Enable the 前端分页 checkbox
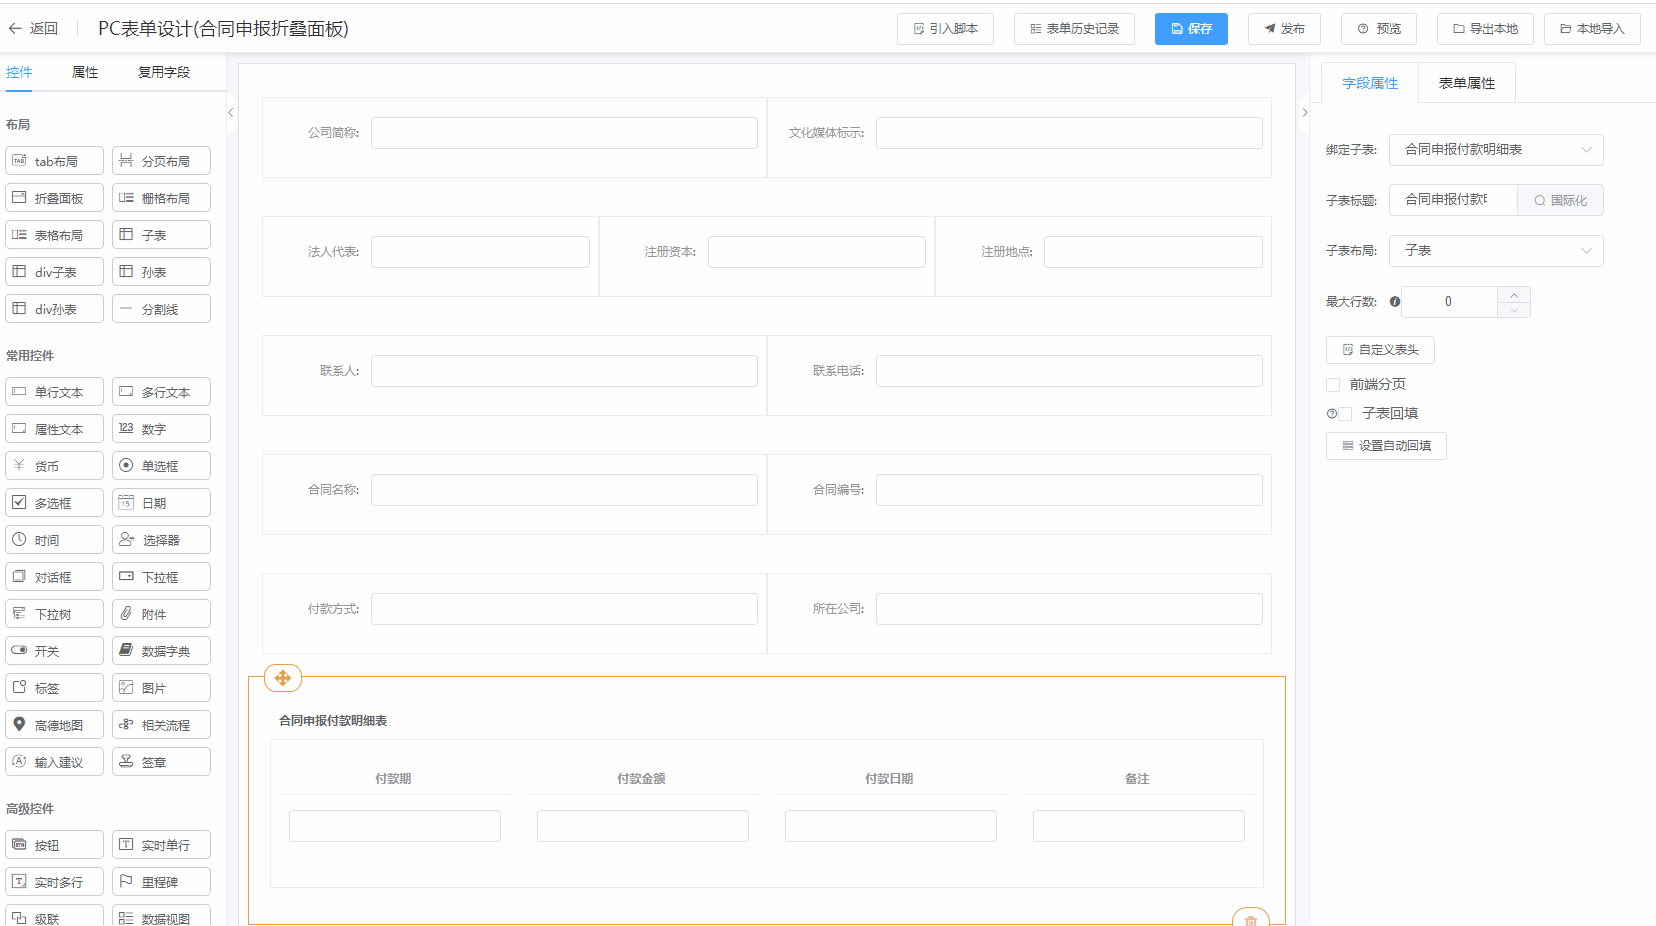Image resolution: width=1656 pixels, height=926 pixels. pos(1333,385)
